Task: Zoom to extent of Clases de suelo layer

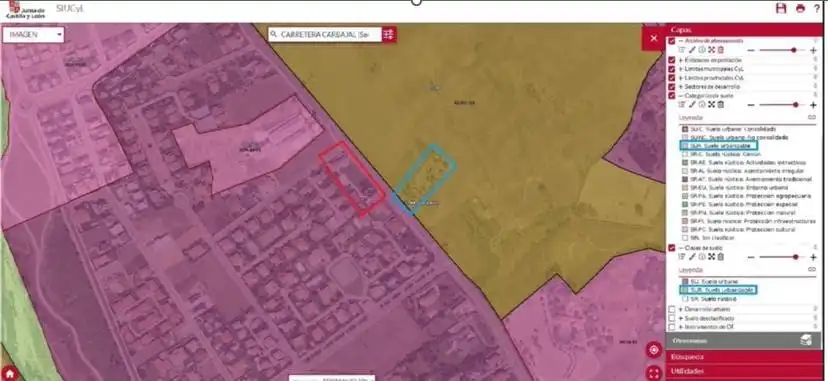Action: (711, 257)
